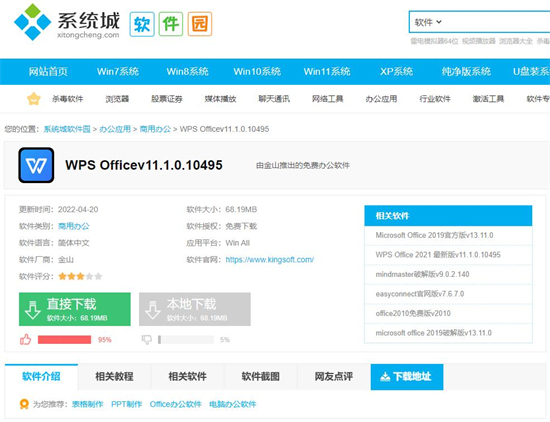The image size is (550, 422).
Task: Go to 网站首页 in blue navigation
Action: pyautogui.click(x=48, y=72)
